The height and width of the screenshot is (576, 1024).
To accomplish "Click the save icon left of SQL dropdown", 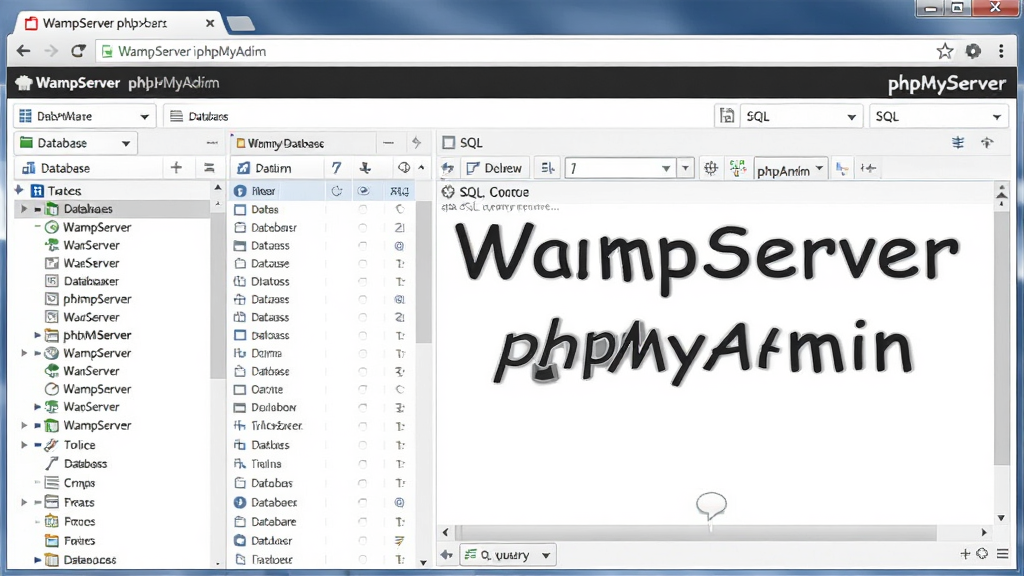I will [x=727, y=116].
